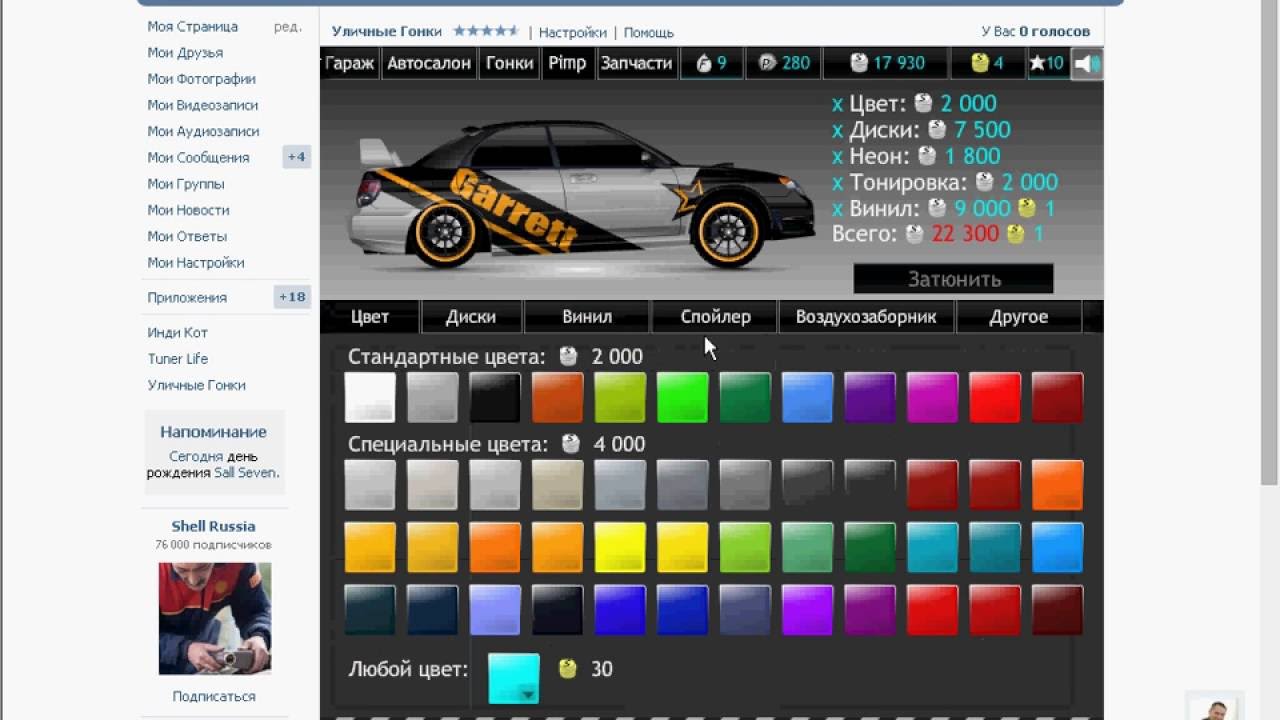Pick the bright green standard color swatch
Viewport: 1280px width, 720px height.
(x=683, y=397)
